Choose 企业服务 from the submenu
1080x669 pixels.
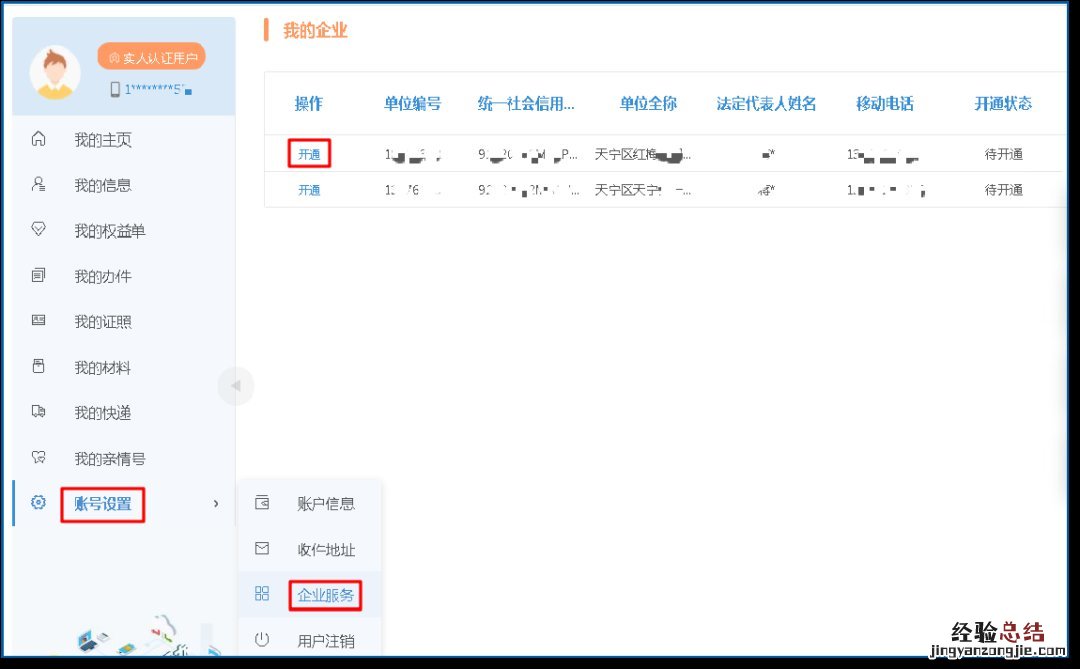coord(326,595)
